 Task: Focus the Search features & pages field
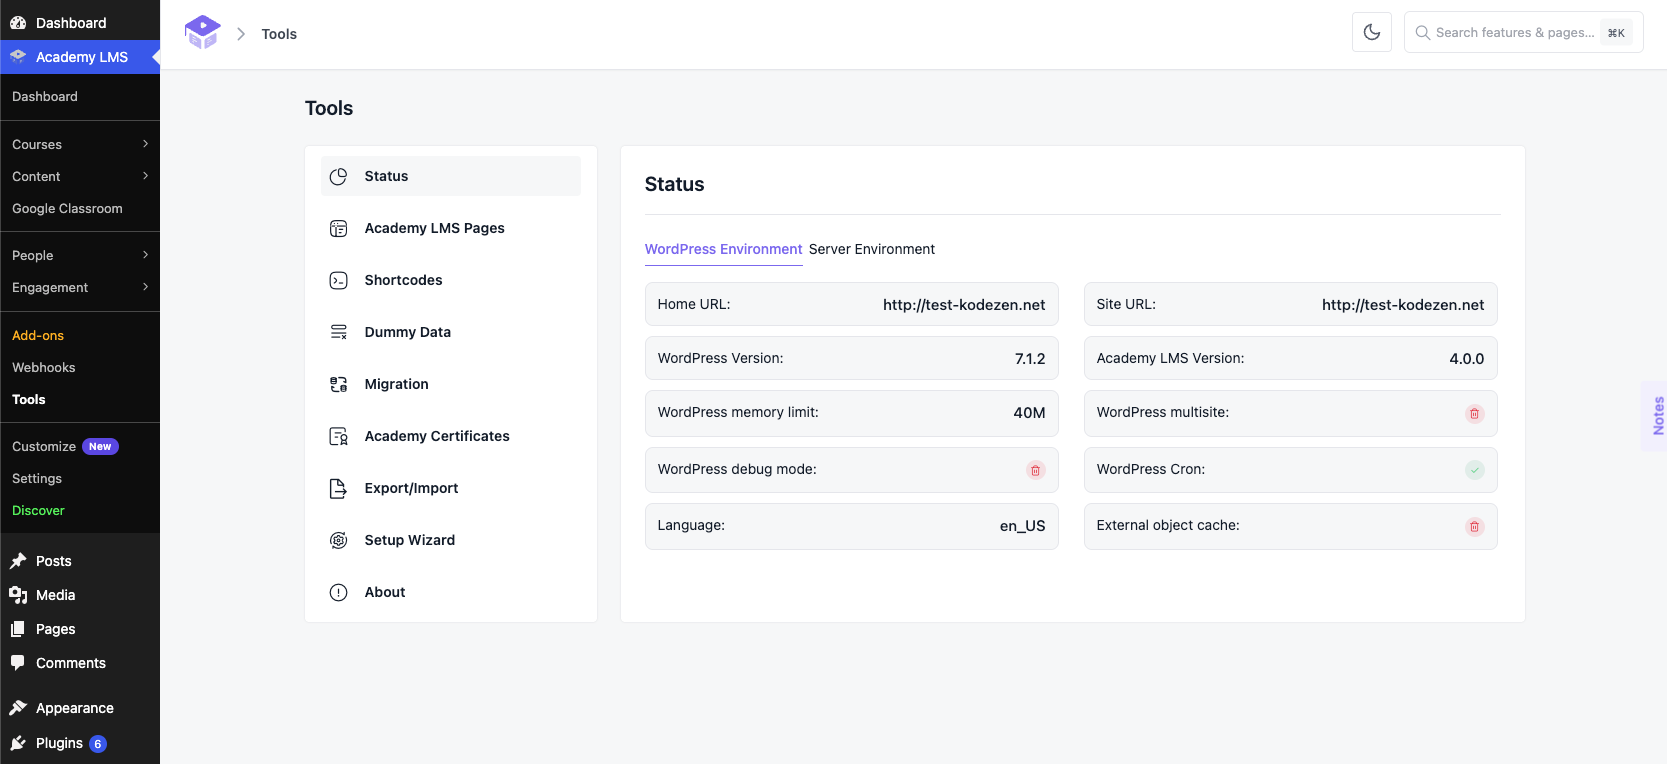click(1523, 32)
